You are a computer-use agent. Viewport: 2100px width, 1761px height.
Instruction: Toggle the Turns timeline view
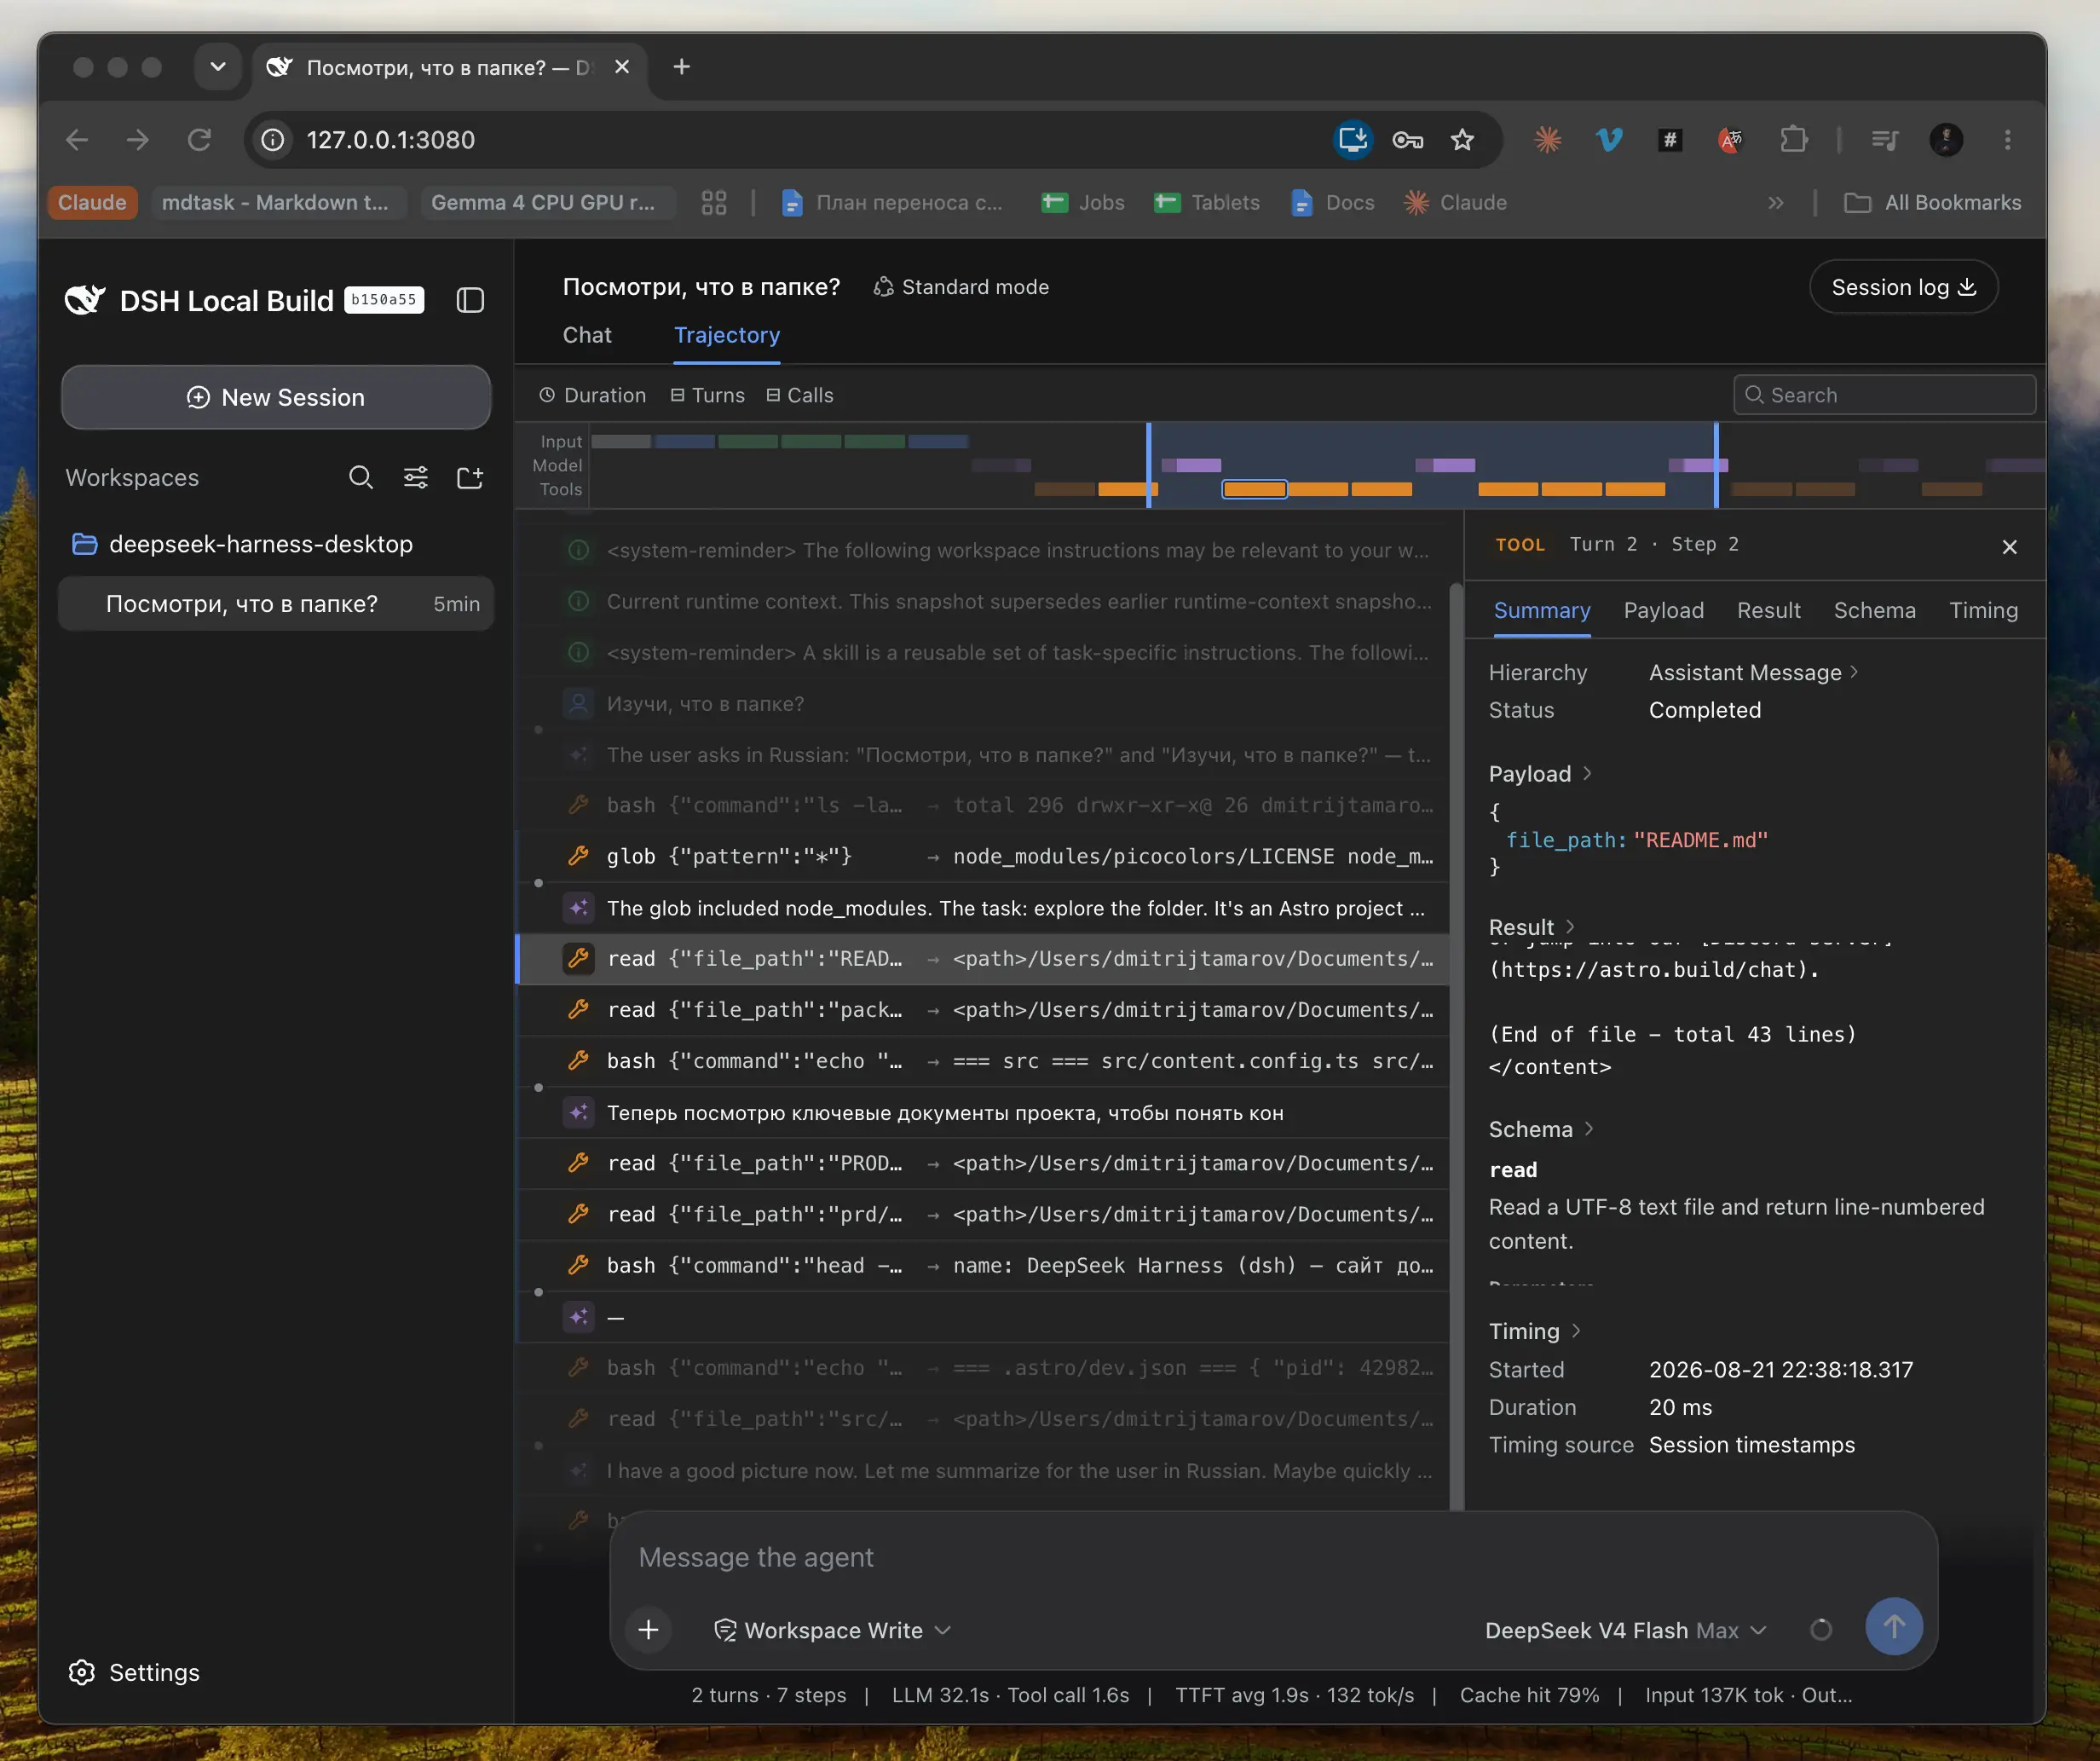tap(708, 396)
